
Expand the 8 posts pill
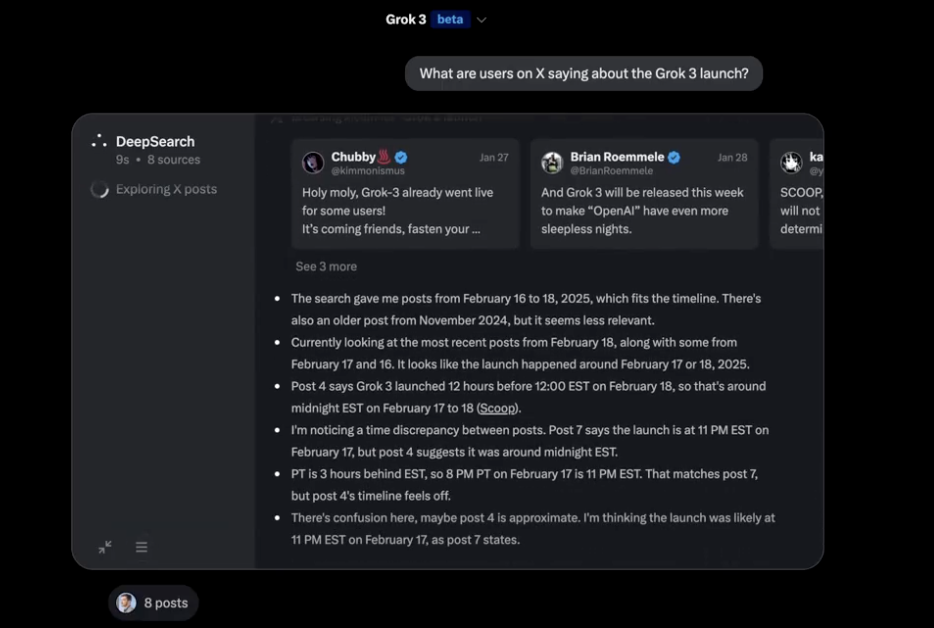tap(153, 602)
